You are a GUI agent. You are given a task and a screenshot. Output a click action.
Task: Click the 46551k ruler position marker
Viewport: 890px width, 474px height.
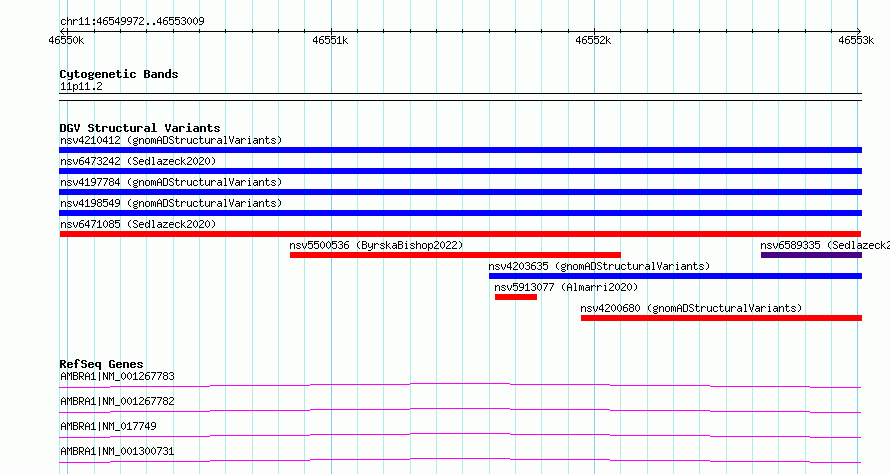point(330,40)
